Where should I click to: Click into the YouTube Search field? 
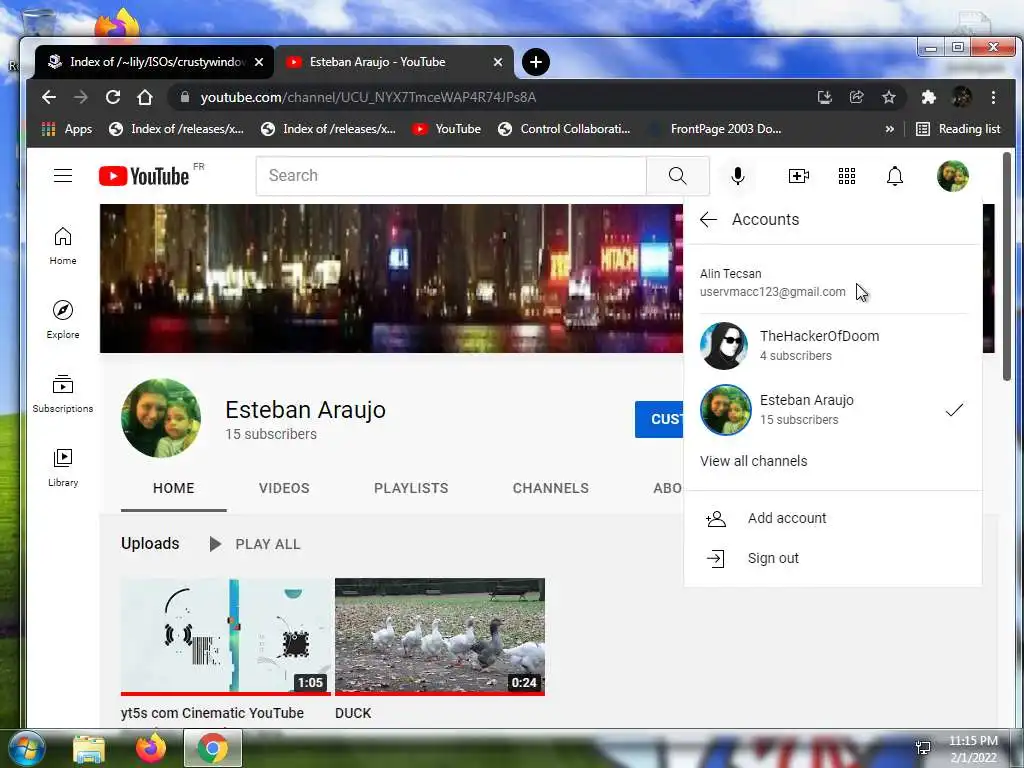[x=451, y=176]
